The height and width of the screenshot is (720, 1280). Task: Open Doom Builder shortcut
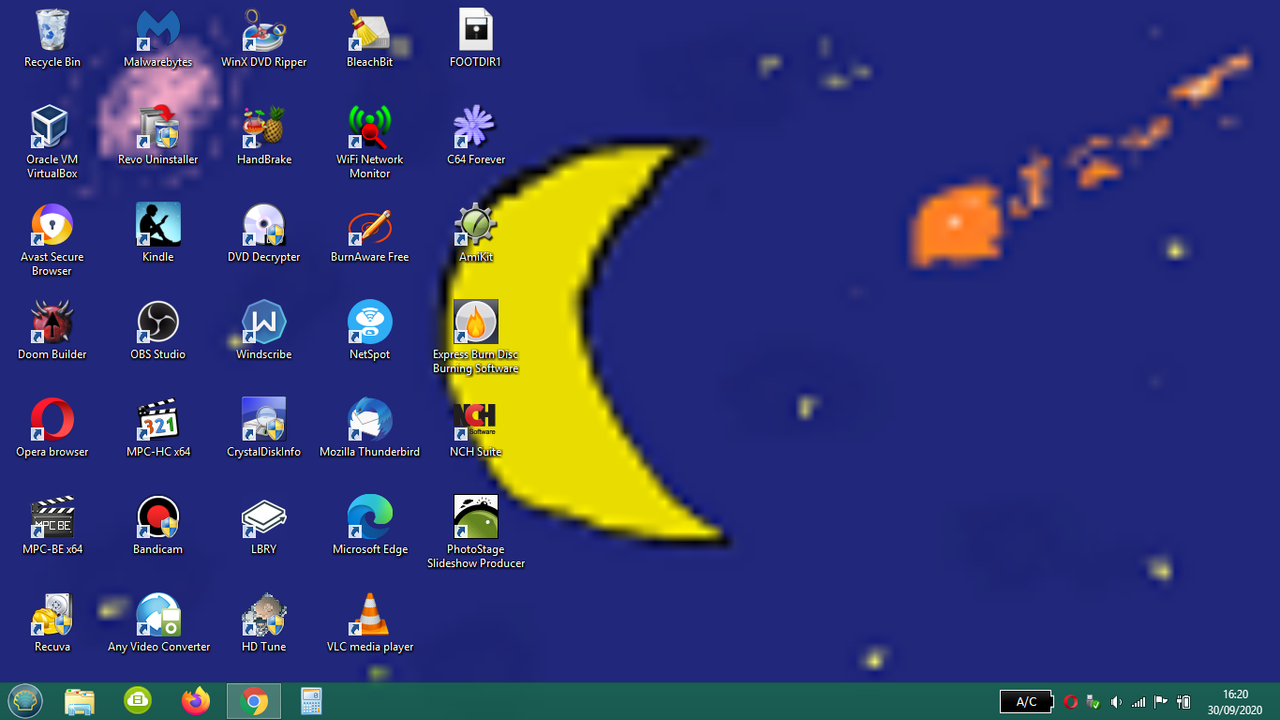pos(52,322)
